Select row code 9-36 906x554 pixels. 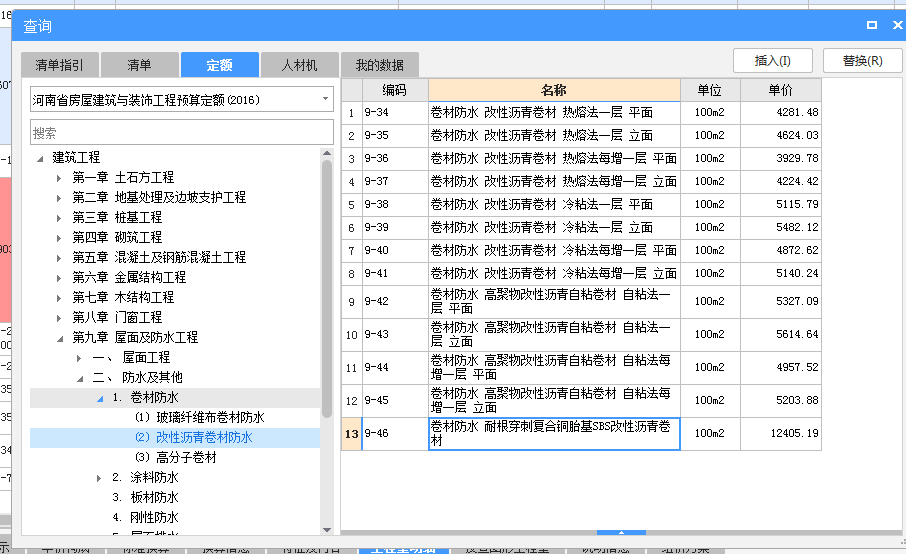coord(395,158)
